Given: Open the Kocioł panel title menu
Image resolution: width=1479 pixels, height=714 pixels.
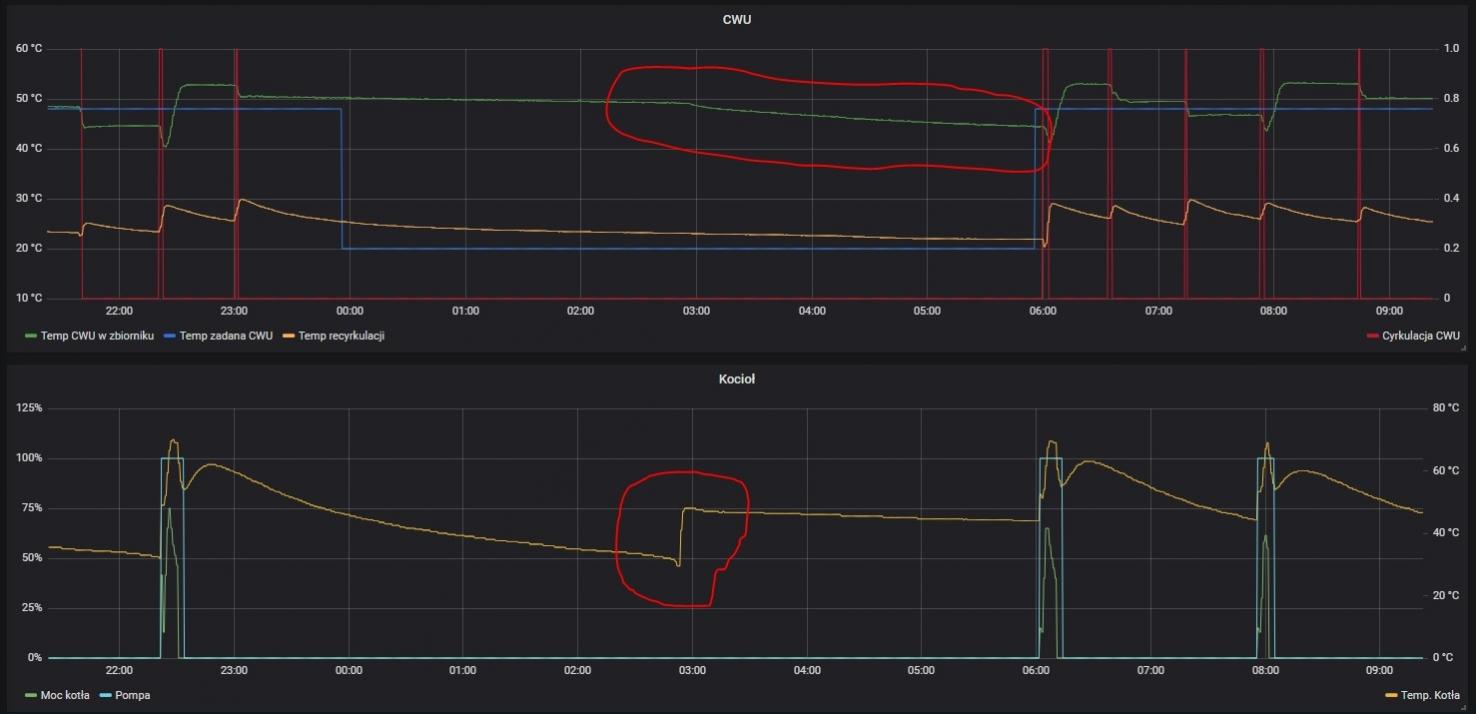Looking at the screenshot, I should click(737, 379).
